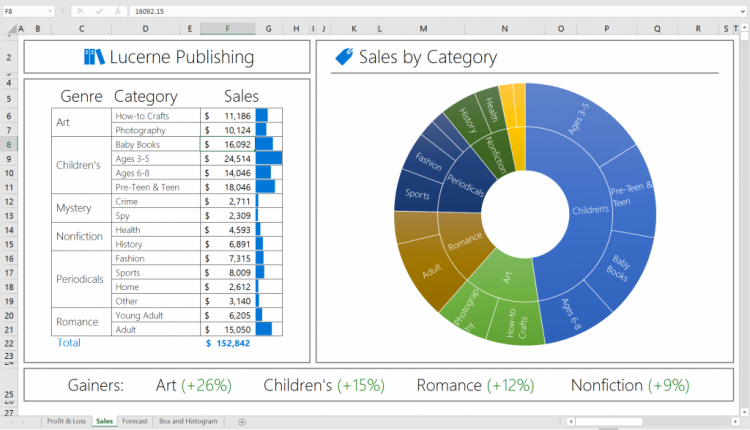
Task: Click the Children's (+15%) gainer text
Action: click(x=324, y=385)
